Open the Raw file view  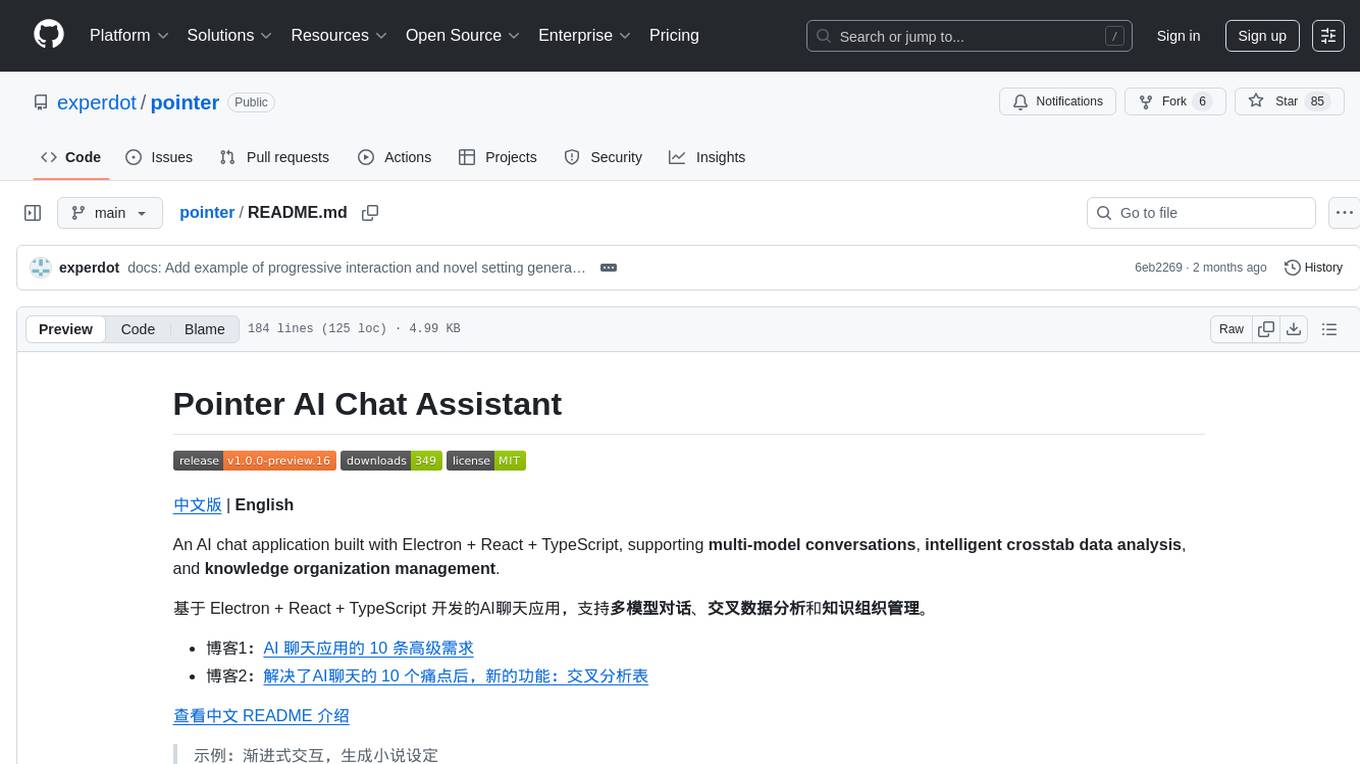(1231, 329)
